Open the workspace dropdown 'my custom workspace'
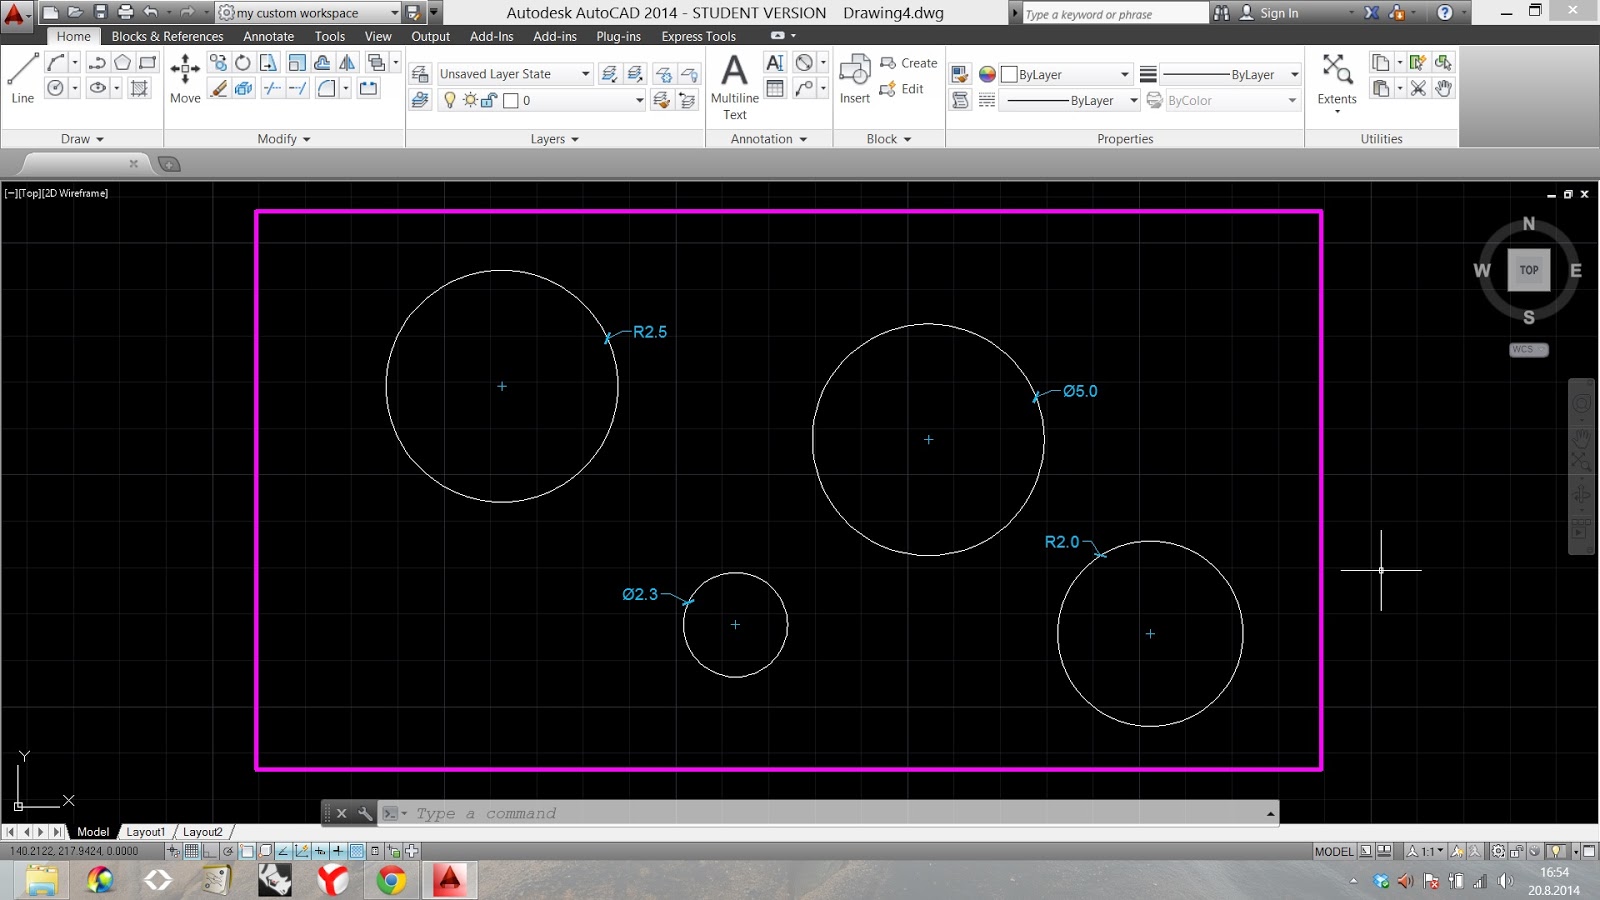This screenshot has width=1600, height=900. (309, 13)
